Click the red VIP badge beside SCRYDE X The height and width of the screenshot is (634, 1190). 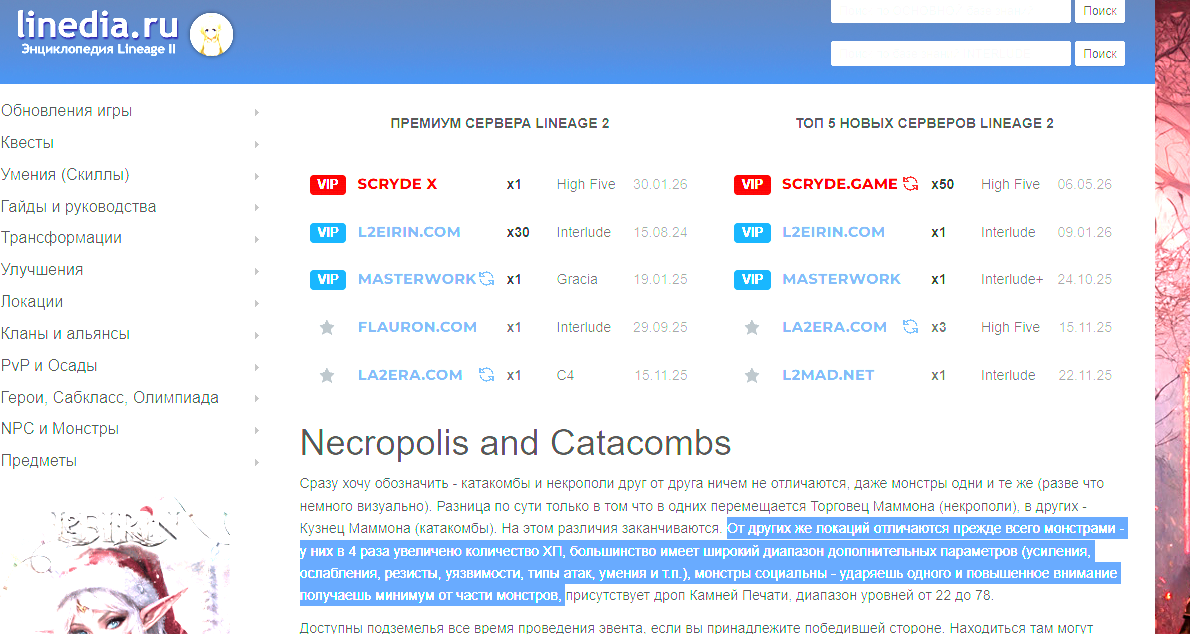point(328,184)
